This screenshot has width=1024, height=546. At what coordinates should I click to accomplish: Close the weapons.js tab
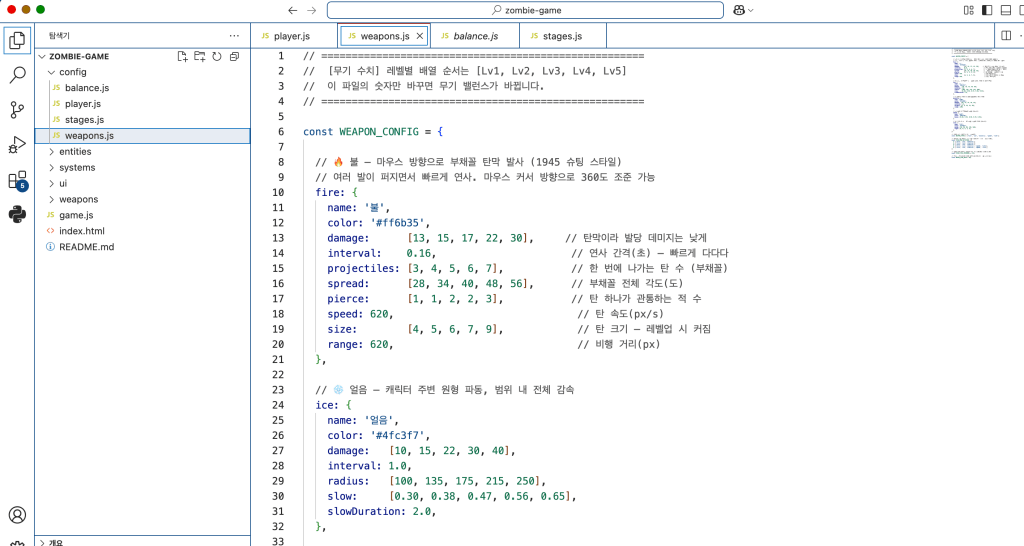pyautogui.click(x=420, y=36)
